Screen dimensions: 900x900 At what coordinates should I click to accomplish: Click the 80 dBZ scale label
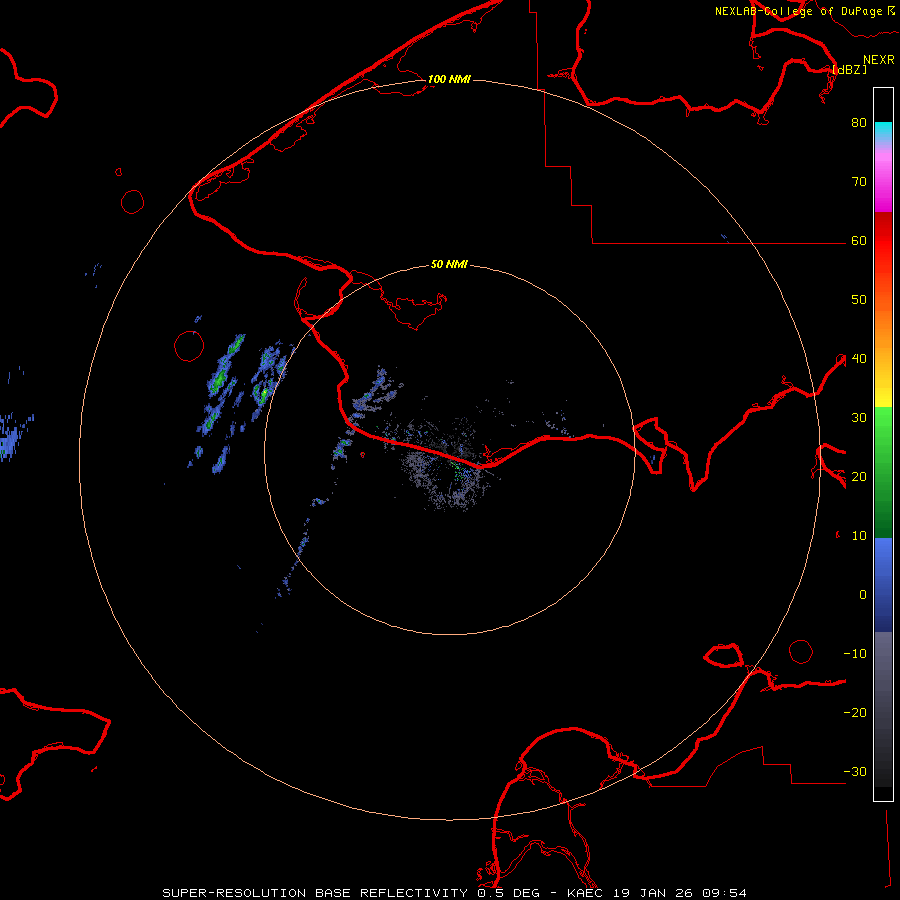[x=859, y=122]
